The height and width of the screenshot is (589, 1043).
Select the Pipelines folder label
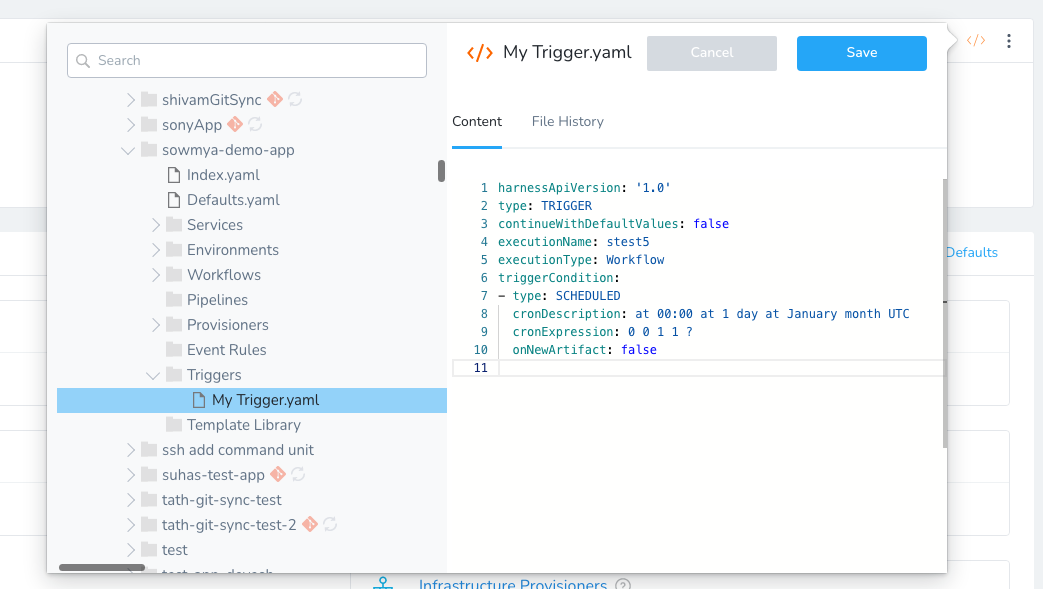(217, 299)
